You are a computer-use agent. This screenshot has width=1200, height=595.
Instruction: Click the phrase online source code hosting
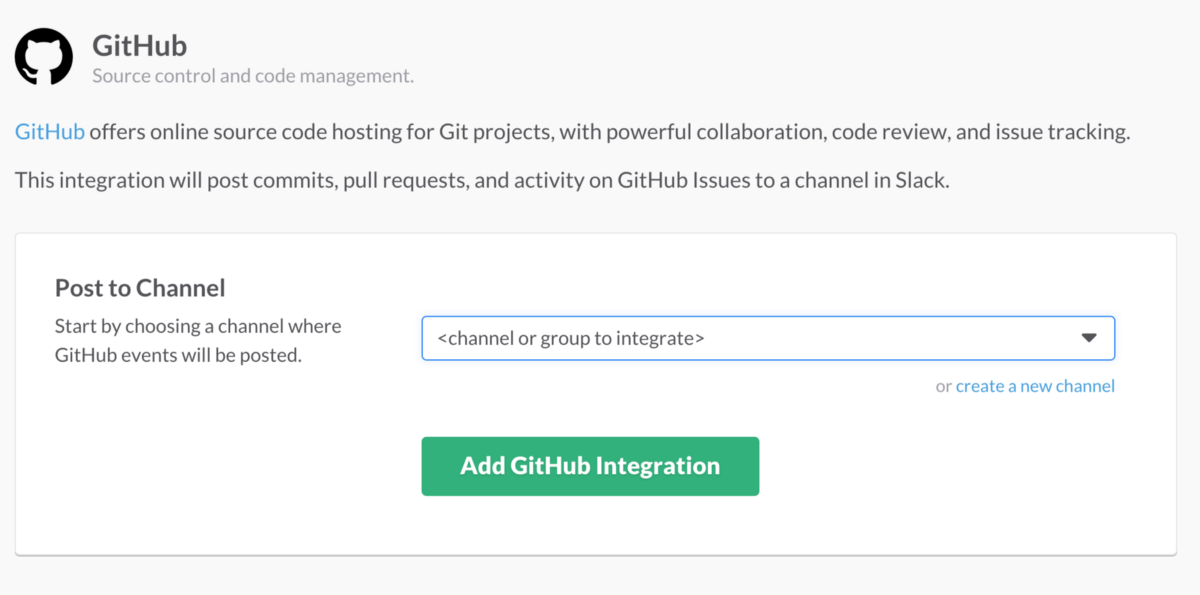tap(254, 132)
